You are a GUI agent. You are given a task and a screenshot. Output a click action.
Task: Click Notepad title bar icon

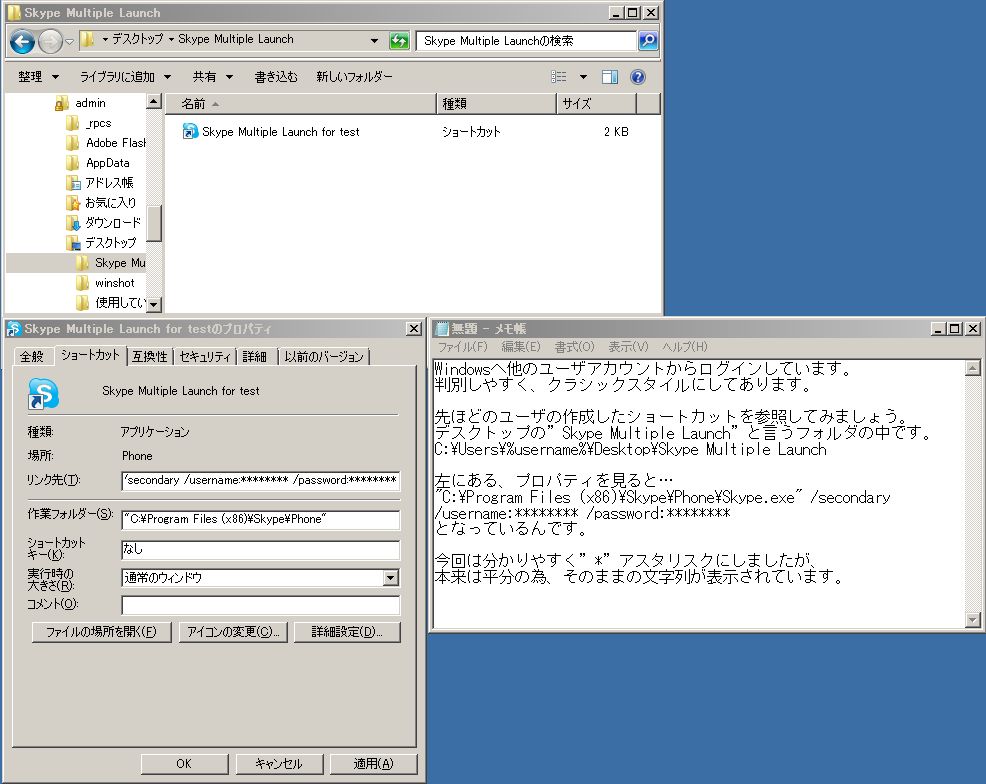443,328
